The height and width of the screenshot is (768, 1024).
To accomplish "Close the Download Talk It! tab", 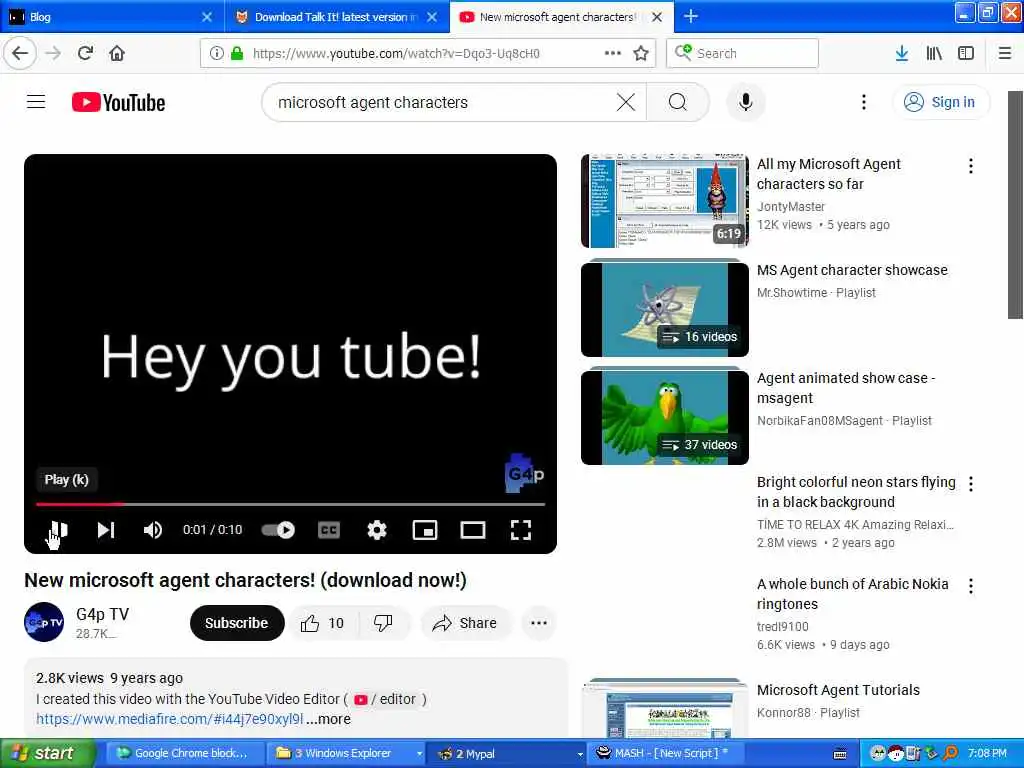I will [432, 17].
